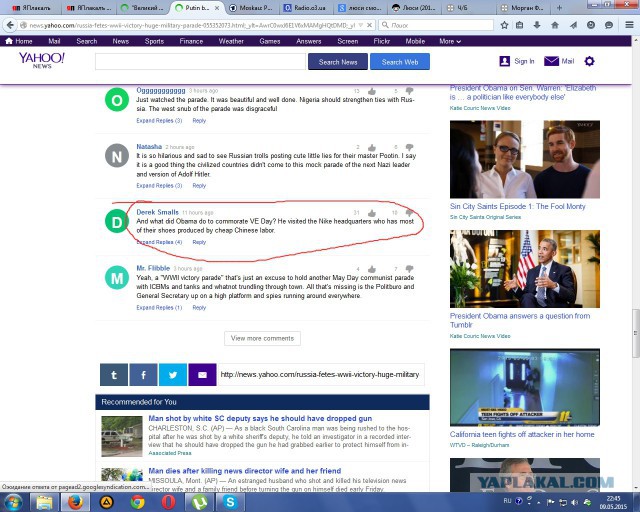640x512 pixels.
Task: Reply to Mr. Flibble's comment
Action: coord(199,308)
